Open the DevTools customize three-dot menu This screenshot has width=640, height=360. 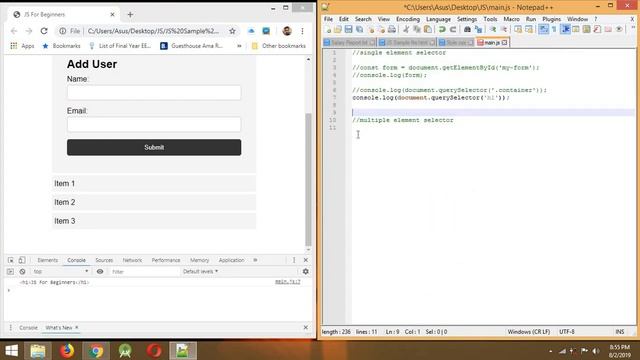(294, 260)
